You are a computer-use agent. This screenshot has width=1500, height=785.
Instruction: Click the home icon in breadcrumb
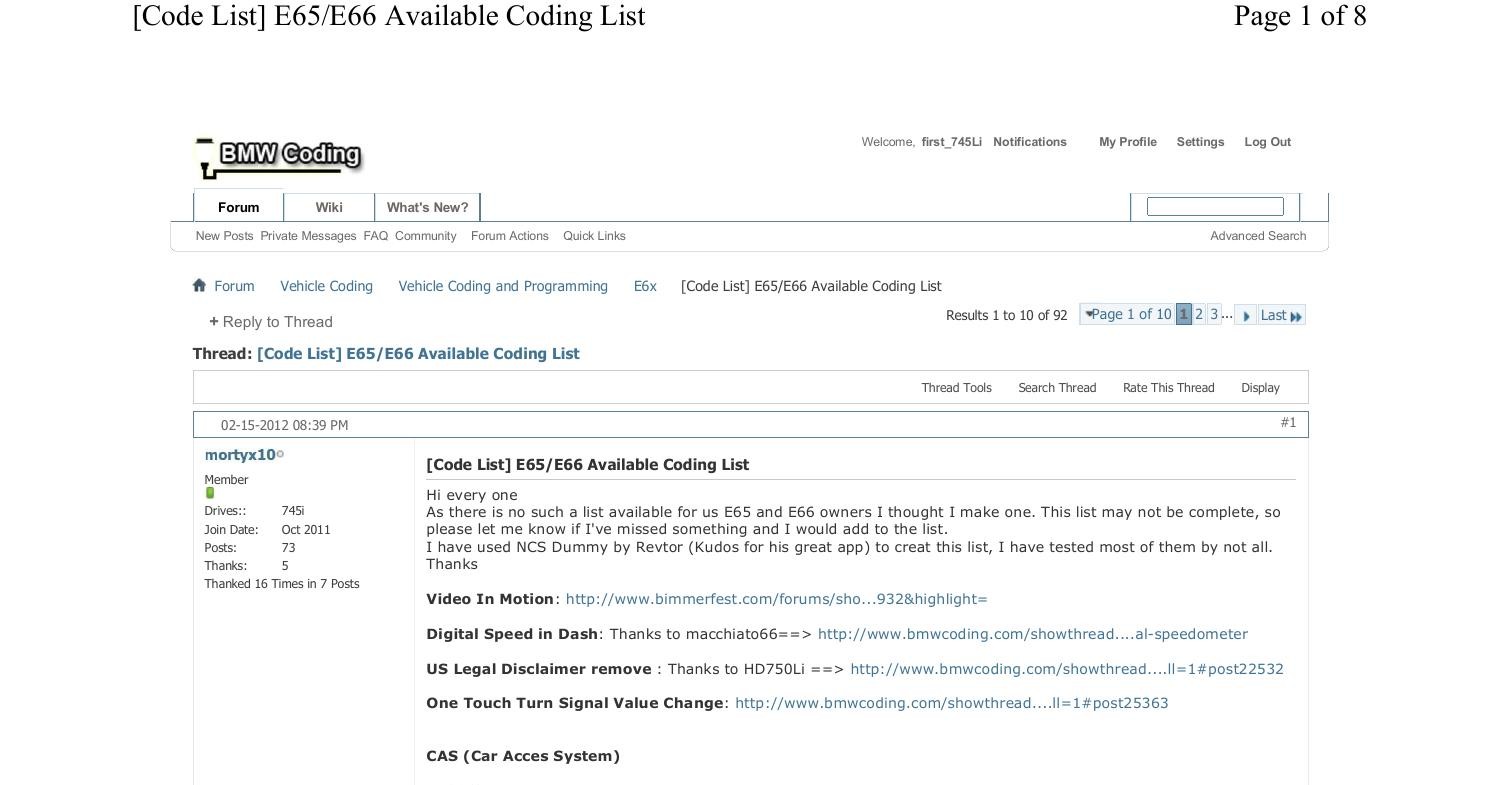199,285
